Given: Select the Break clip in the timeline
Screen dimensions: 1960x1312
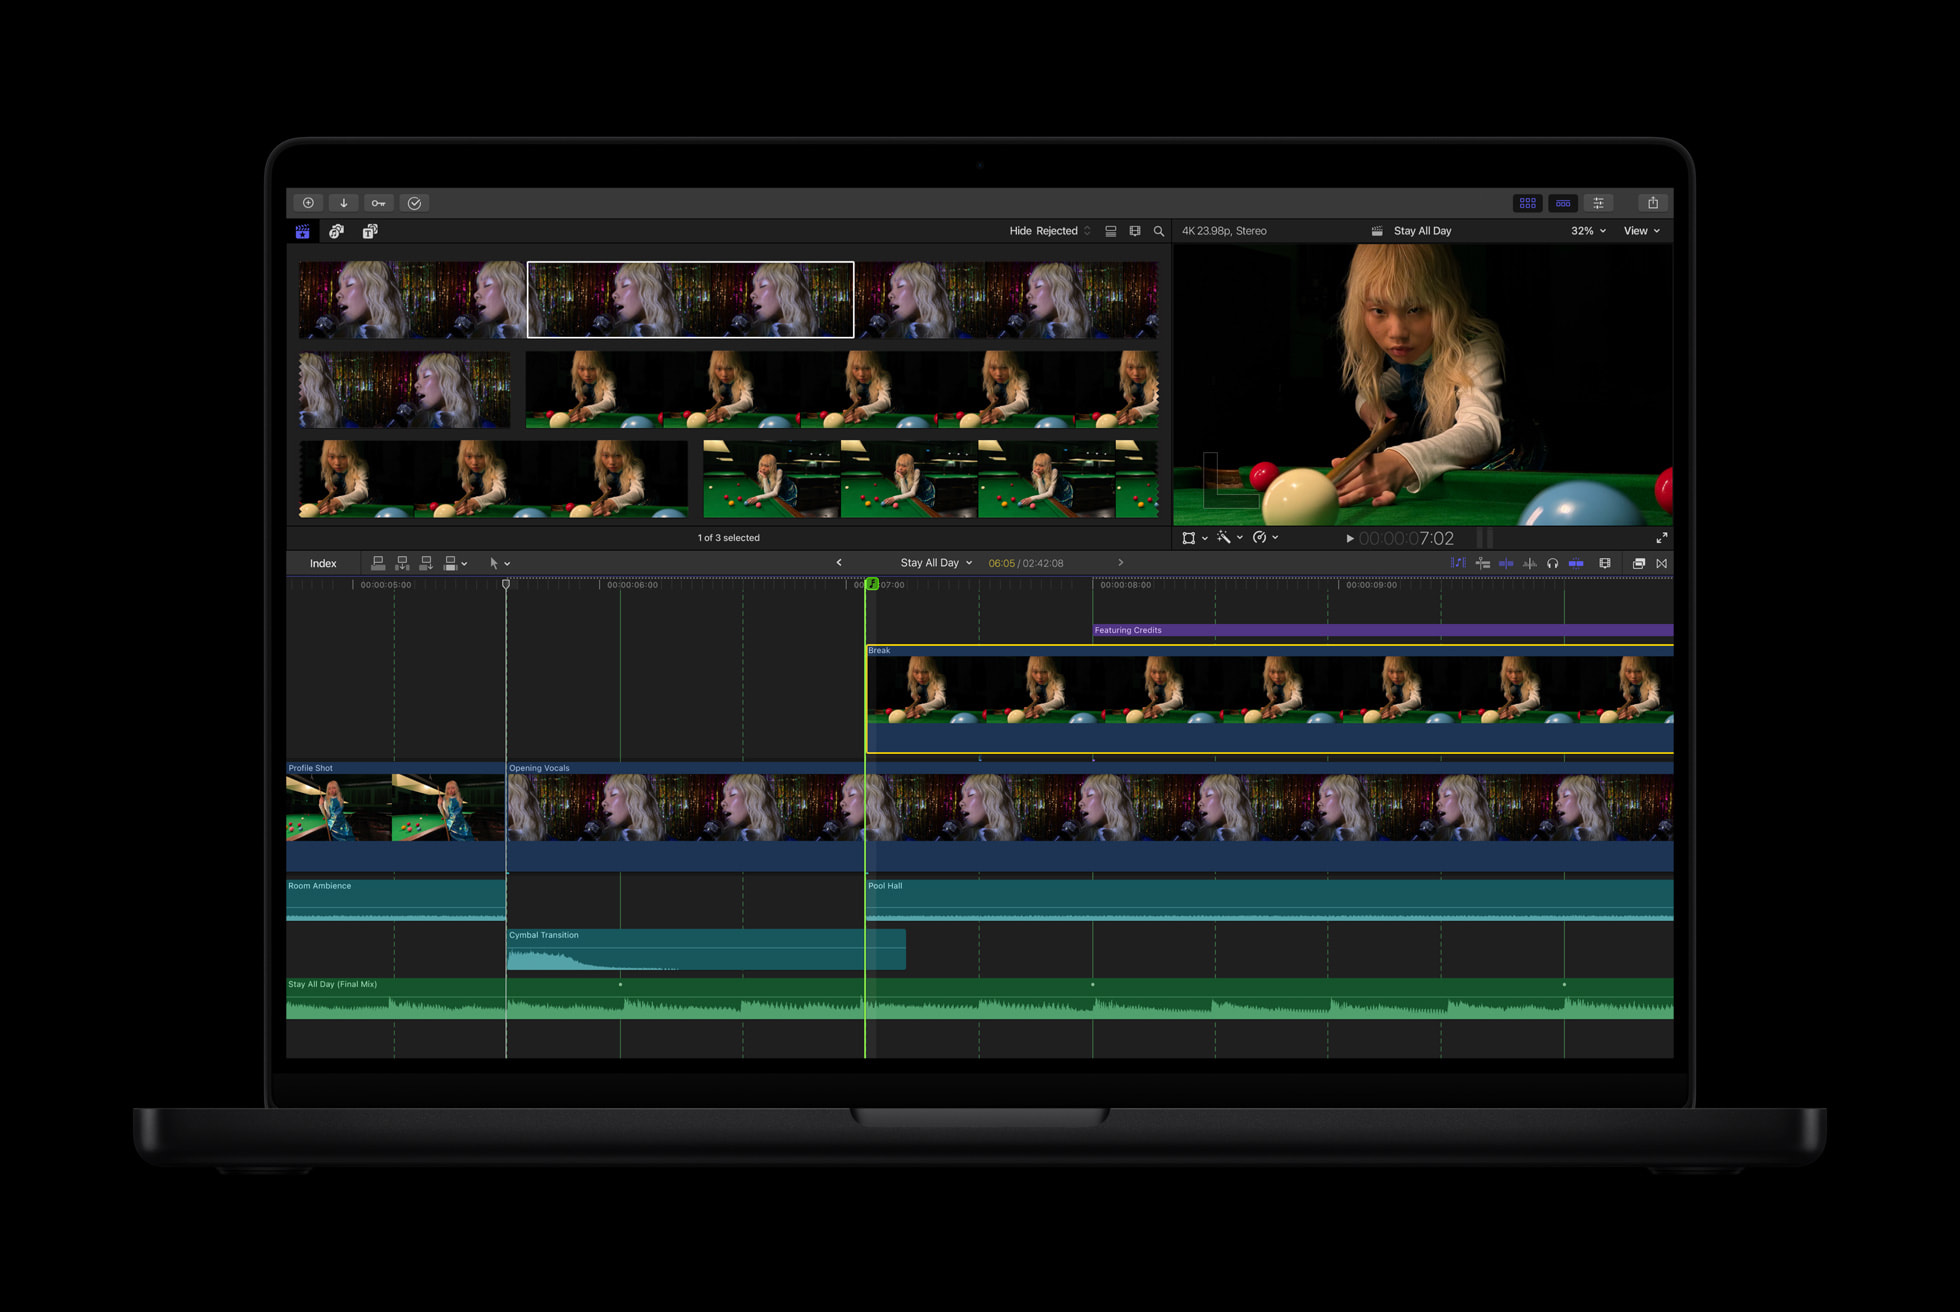Looking at the screenshot, I should (x=1270, y=700).
